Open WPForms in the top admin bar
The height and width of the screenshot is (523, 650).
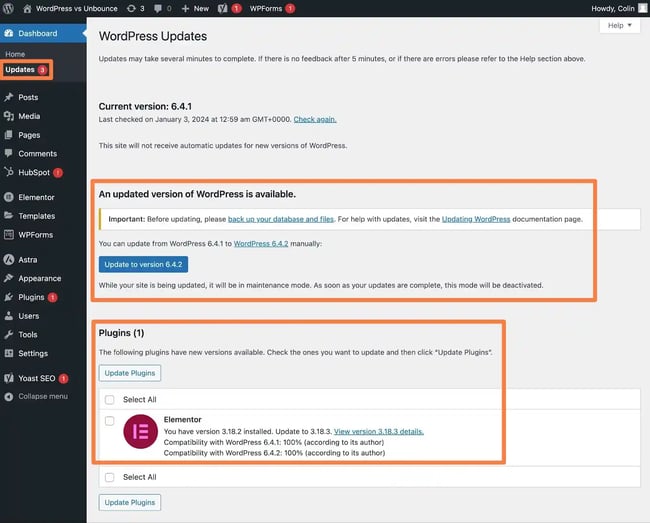click(x=266, y=8)
